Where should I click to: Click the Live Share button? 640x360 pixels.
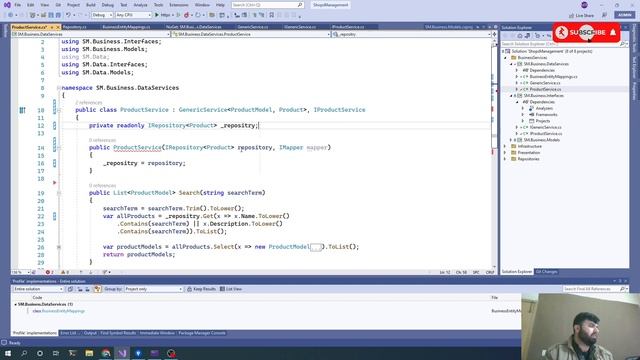(x=581, y=16)
